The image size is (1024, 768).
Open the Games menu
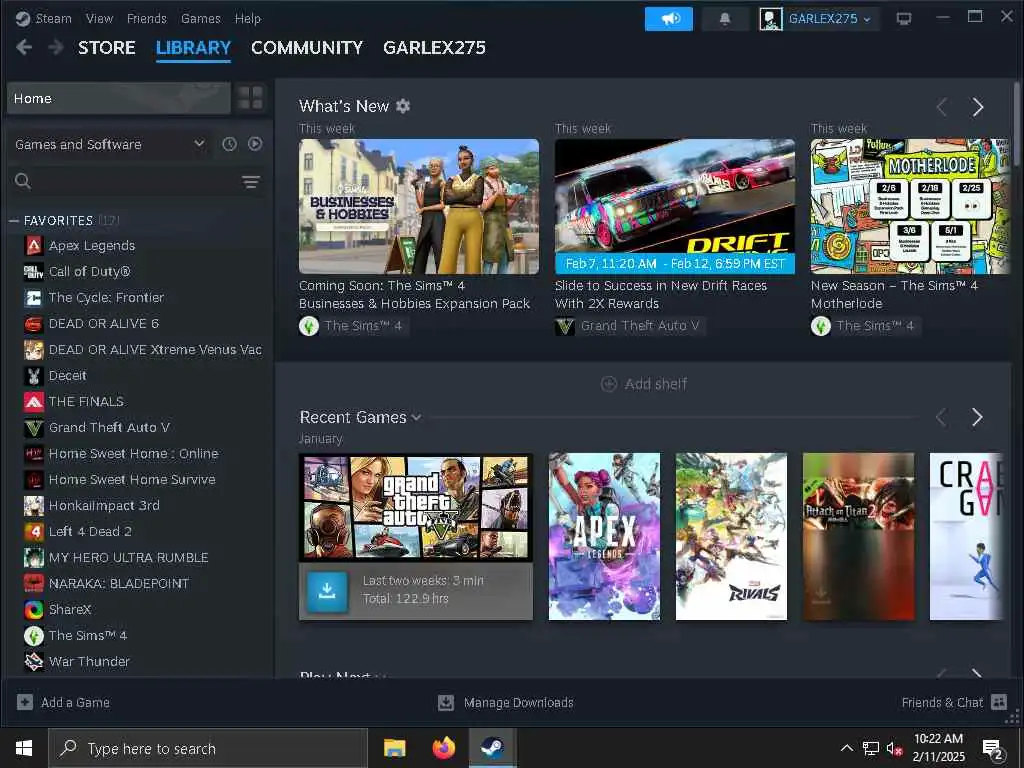200,18
